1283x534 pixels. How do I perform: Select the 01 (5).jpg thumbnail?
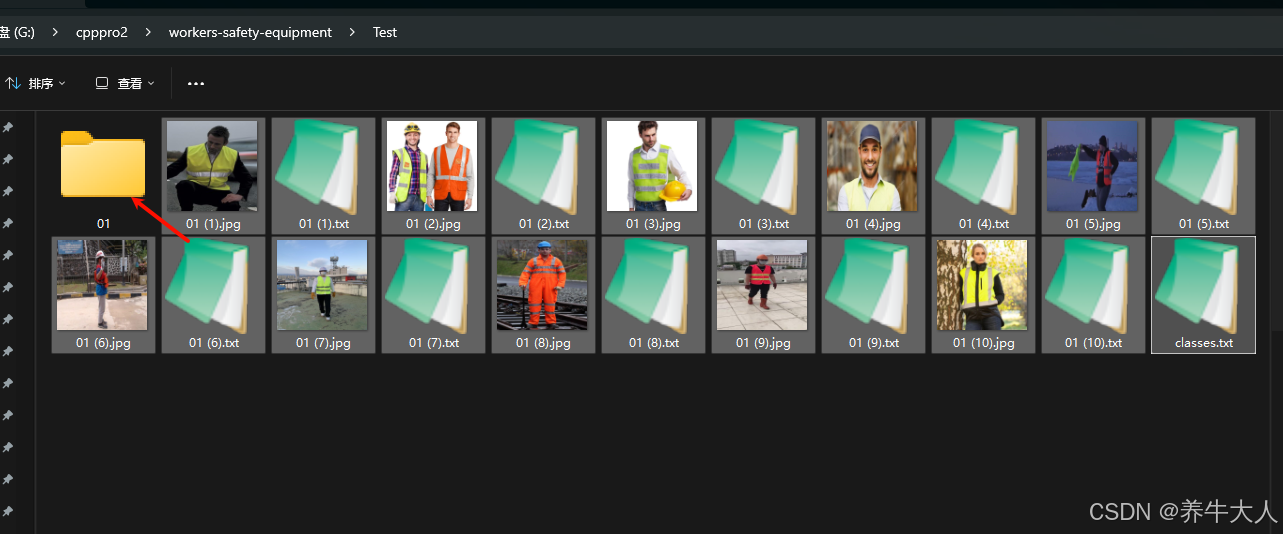(1092, 166)
